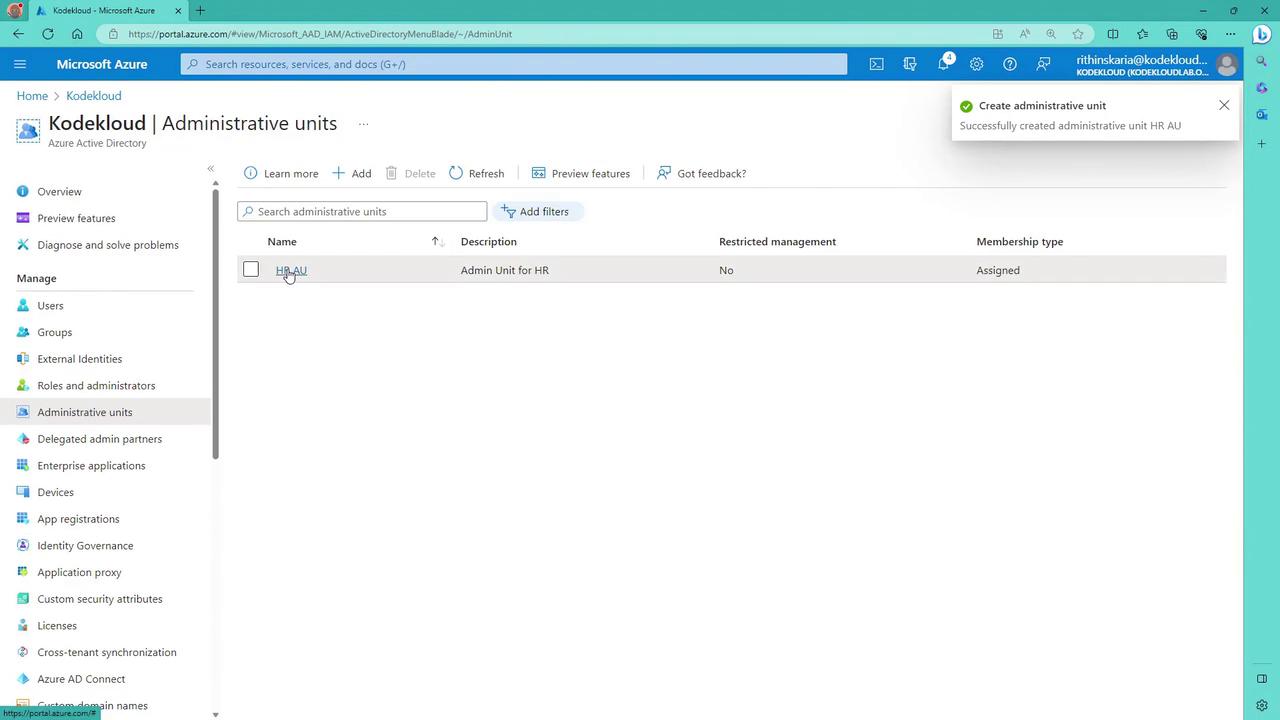Navigate to Groups
Image resolution: width=1280 pixels, height=720 pixels.
54,332
